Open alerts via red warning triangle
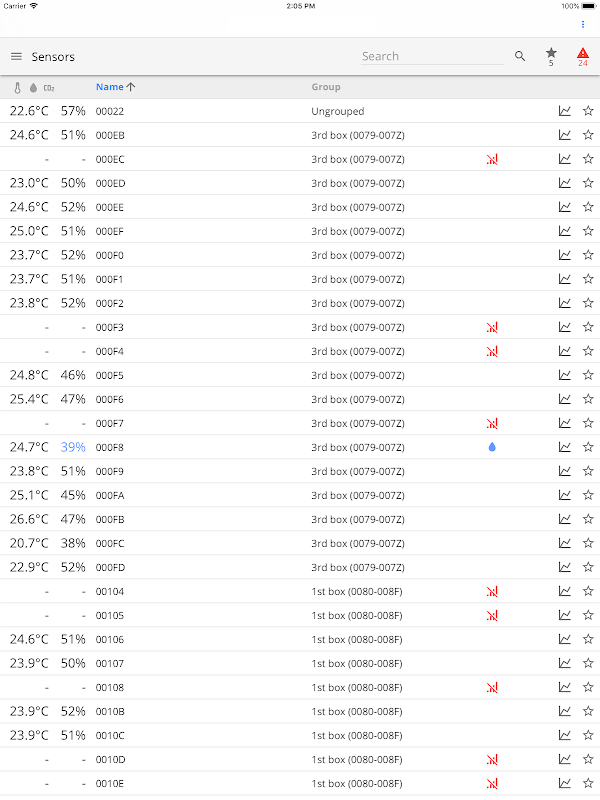This screenshot has width=600, height=800. (x=583, y=54)
